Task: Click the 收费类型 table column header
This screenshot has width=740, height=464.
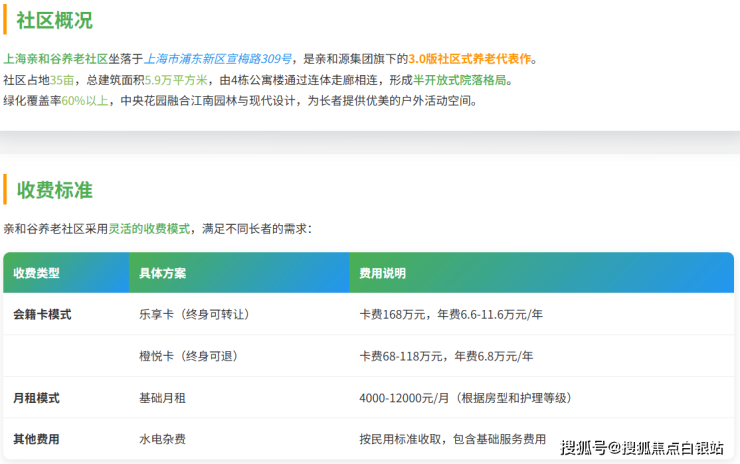Action: (x=37, y=273)
